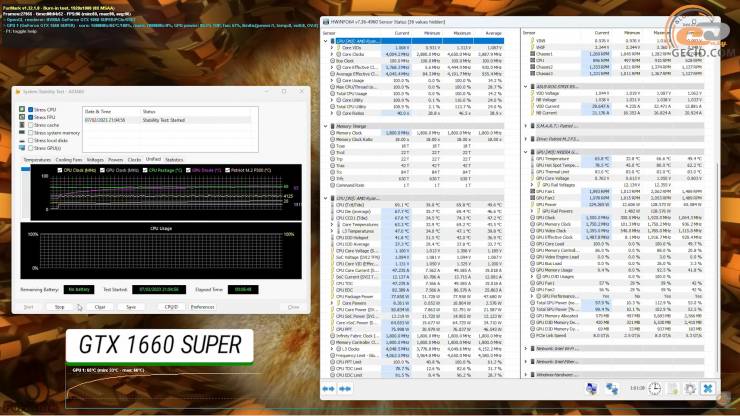740x416 pixels.
Task: Click the blue X close icon in HWiNFO toolbar
Action: [707, 389]
